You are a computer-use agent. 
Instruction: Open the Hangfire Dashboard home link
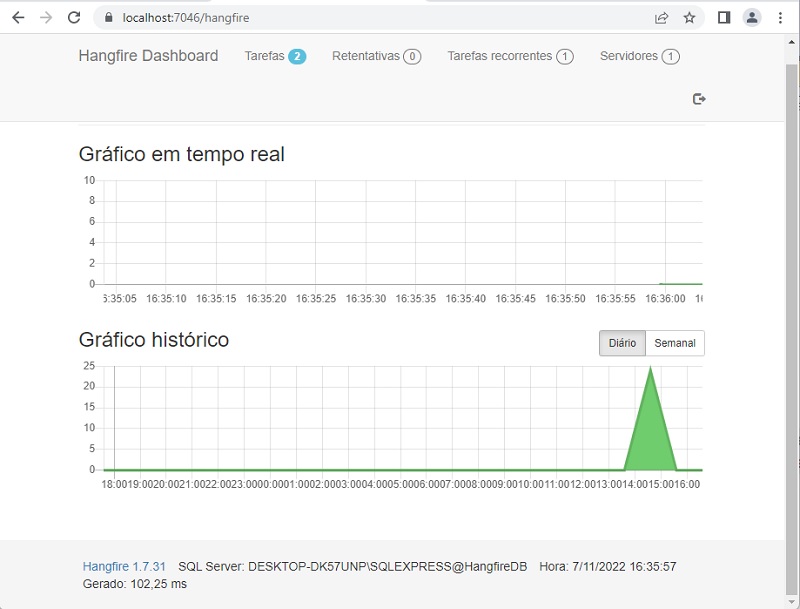(x=148, y=56)
